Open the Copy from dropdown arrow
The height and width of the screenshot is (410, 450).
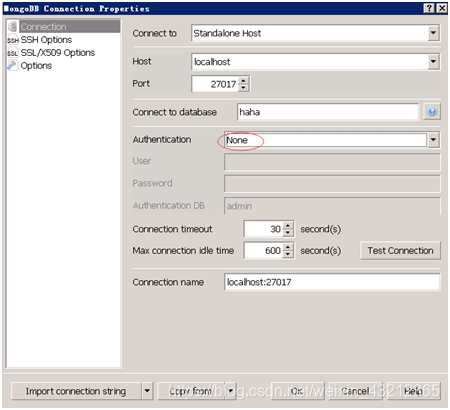(231, 391)
